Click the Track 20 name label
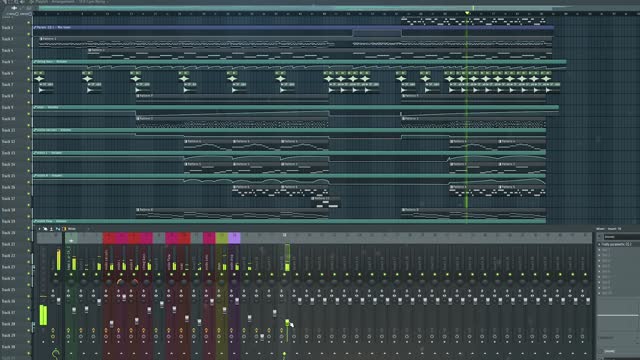 [x=8, y=233]
